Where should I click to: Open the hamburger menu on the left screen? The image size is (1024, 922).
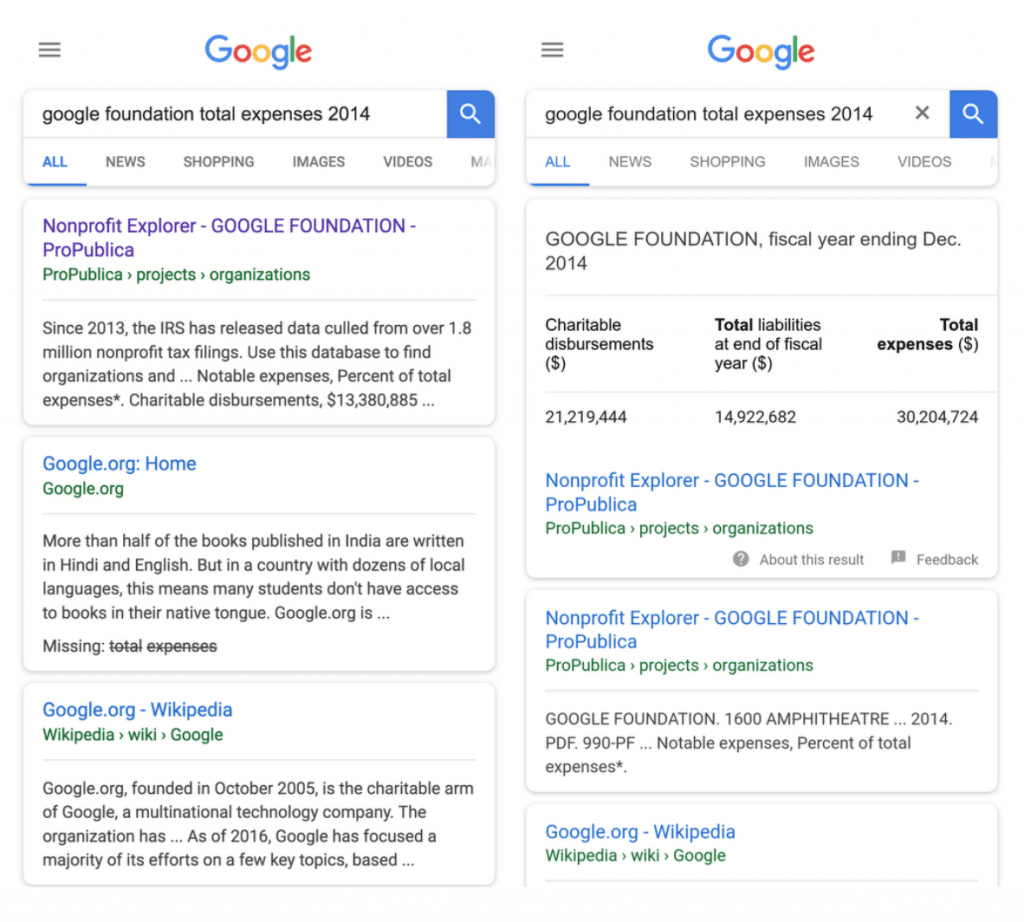pyautogui.click(x=50, y=50)
